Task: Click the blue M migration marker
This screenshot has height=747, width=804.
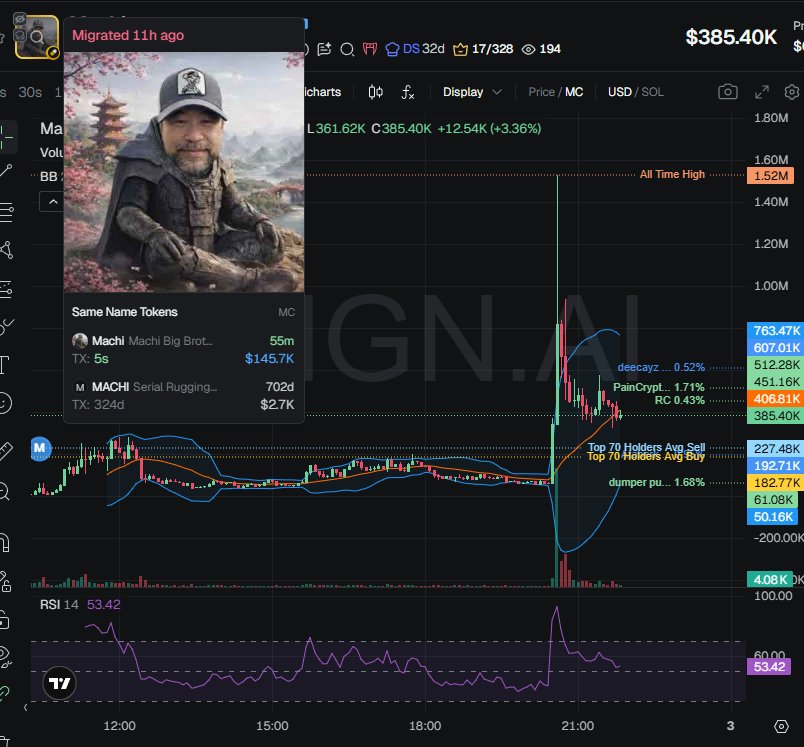Action: (41, 449)
